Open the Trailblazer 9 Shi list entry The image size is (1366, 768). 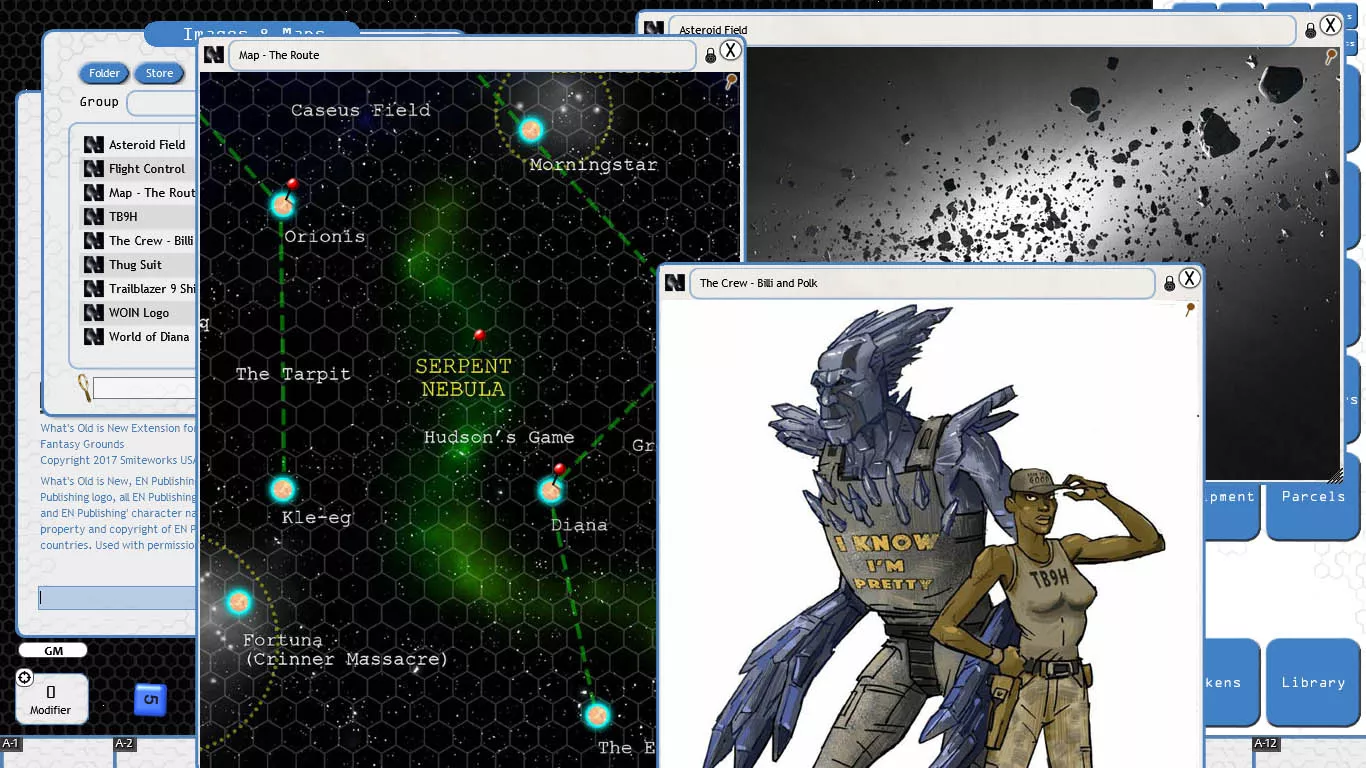[x=152, y=289]
